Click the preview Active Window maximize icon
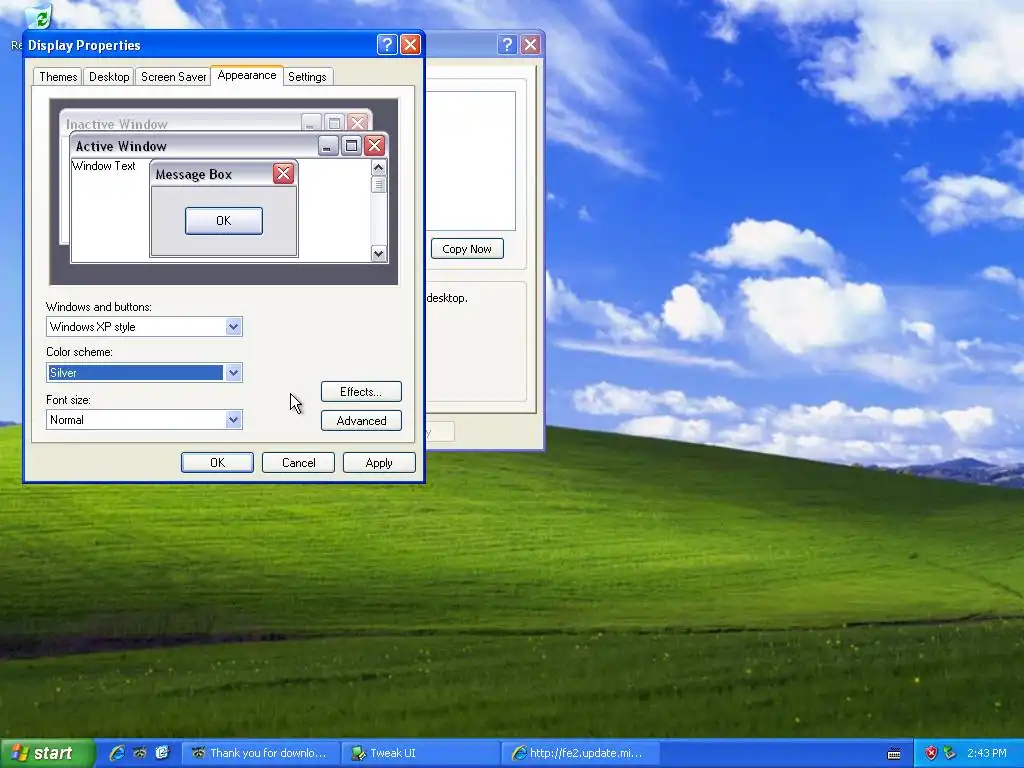1024x768 pixels. [x=351, y=145]
